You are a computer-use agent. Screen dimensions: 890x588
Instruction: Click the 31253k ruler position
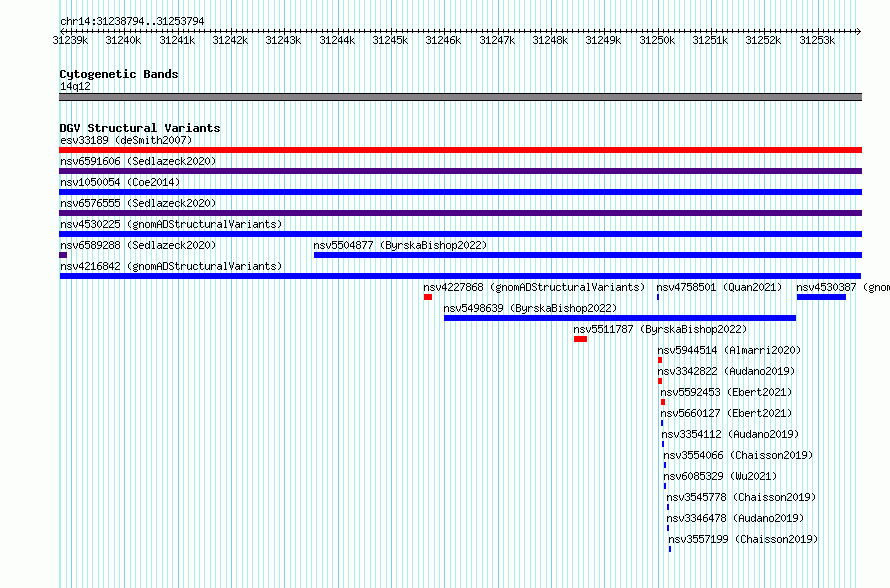(x=817, y=40)
